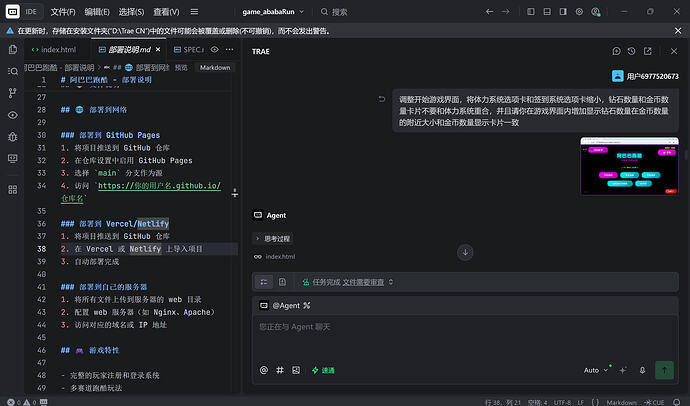The height and width of the screenshot is (406, 690).
Task: Click the TRAE logo icon at top-left
Action: click(12, 12)
